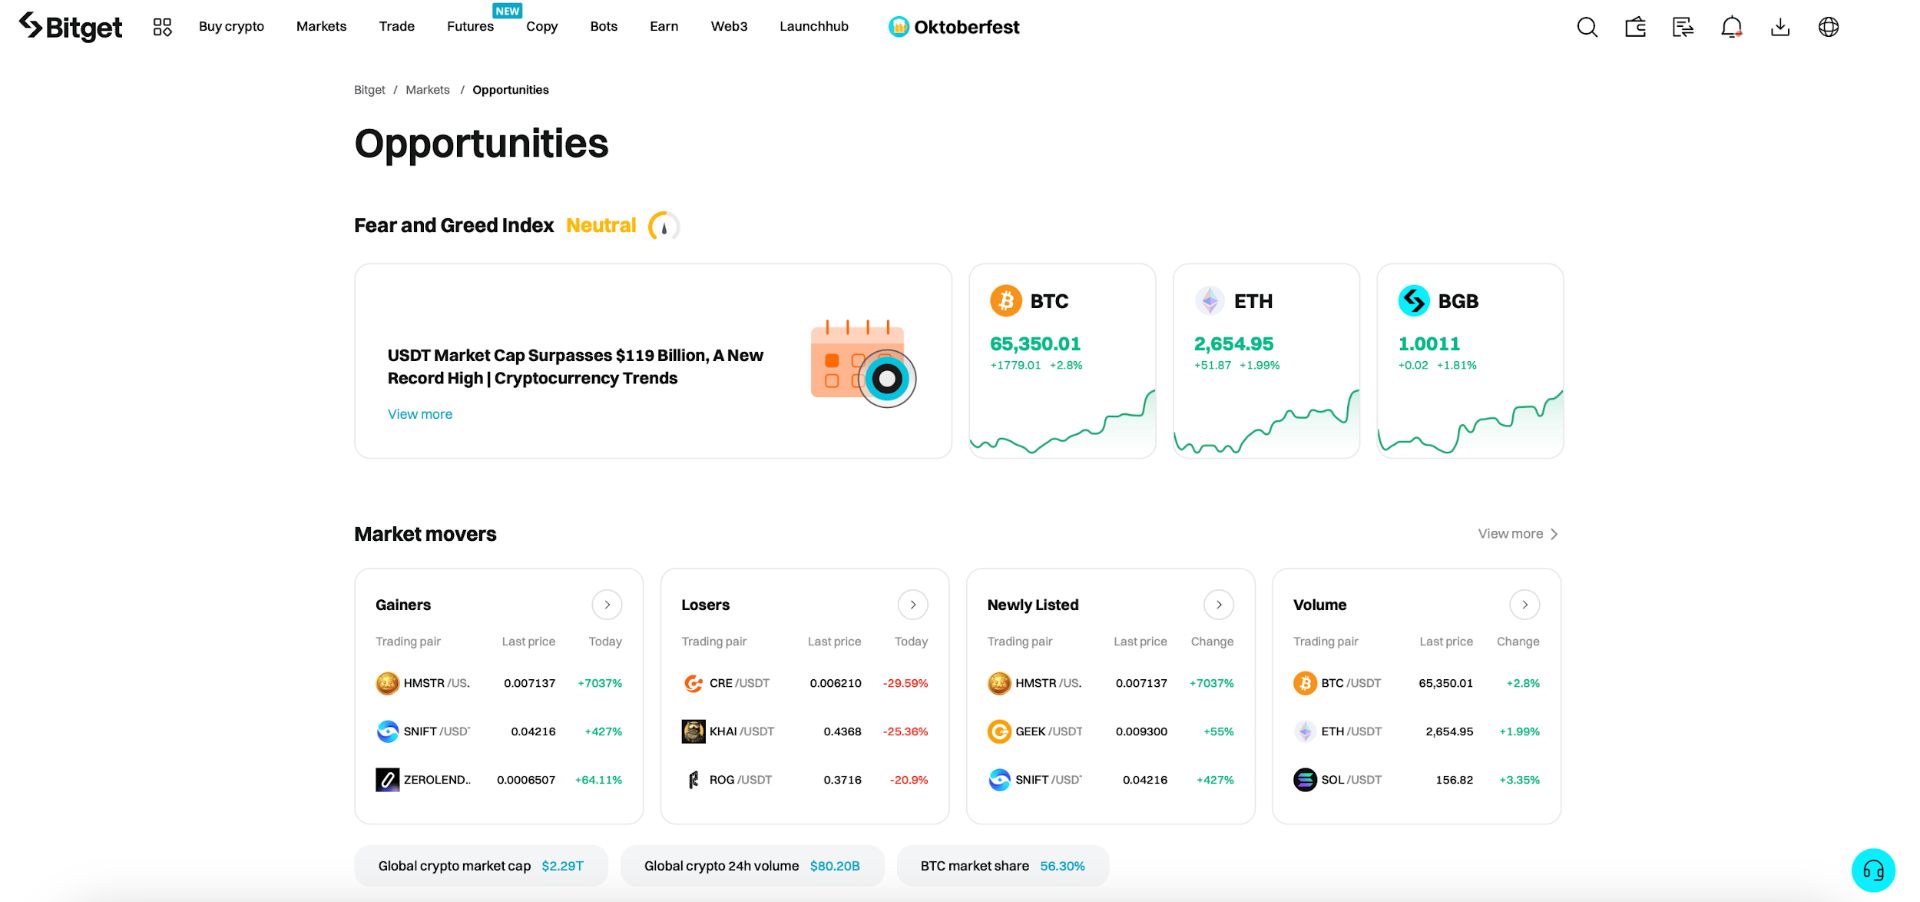Click the 65,350.01 BTC price in card
Image resolution: width=1920 pixels, height=902 pixels.
coord(1035,344)
